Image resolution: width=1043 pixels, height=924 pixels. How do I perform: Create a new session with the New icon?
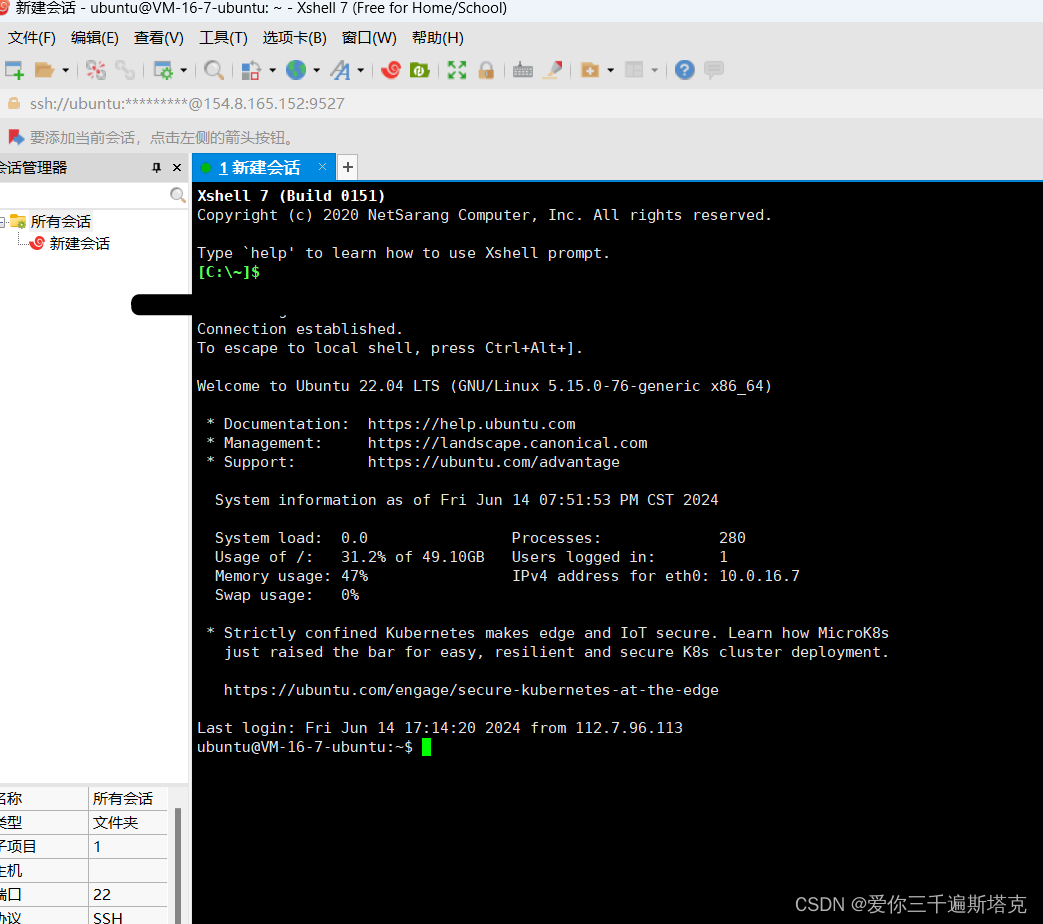14,70
